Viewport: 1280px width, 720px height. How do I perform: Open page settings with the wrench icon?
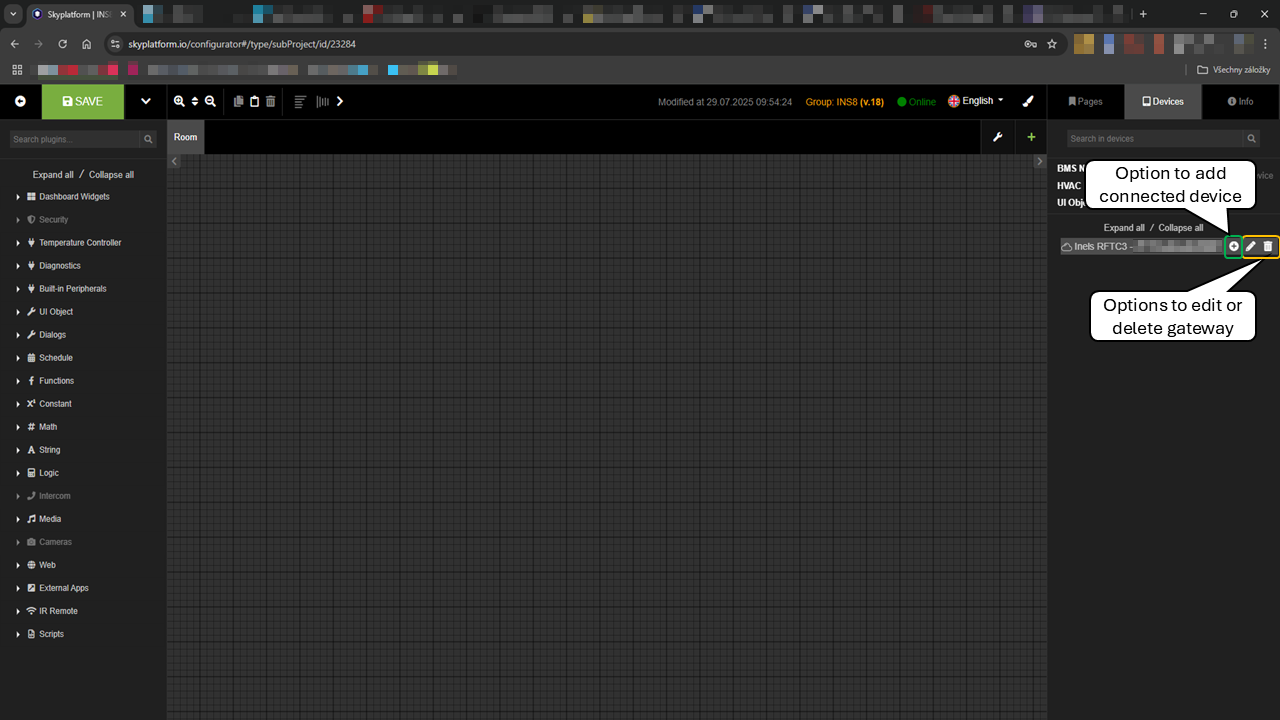[x=997, y=137]
